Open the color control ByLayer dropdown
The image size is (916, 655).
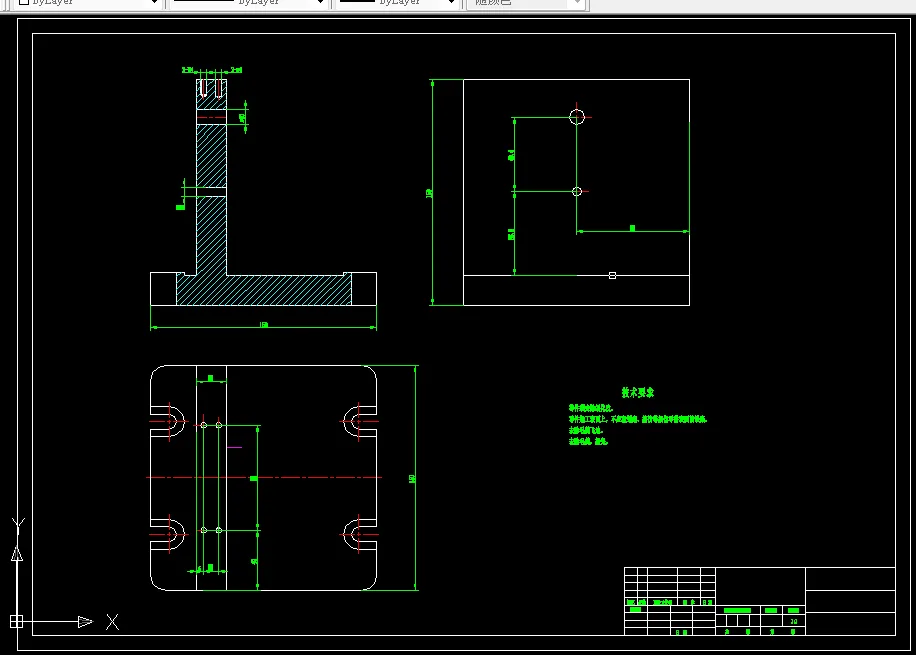tap(88, 2)
